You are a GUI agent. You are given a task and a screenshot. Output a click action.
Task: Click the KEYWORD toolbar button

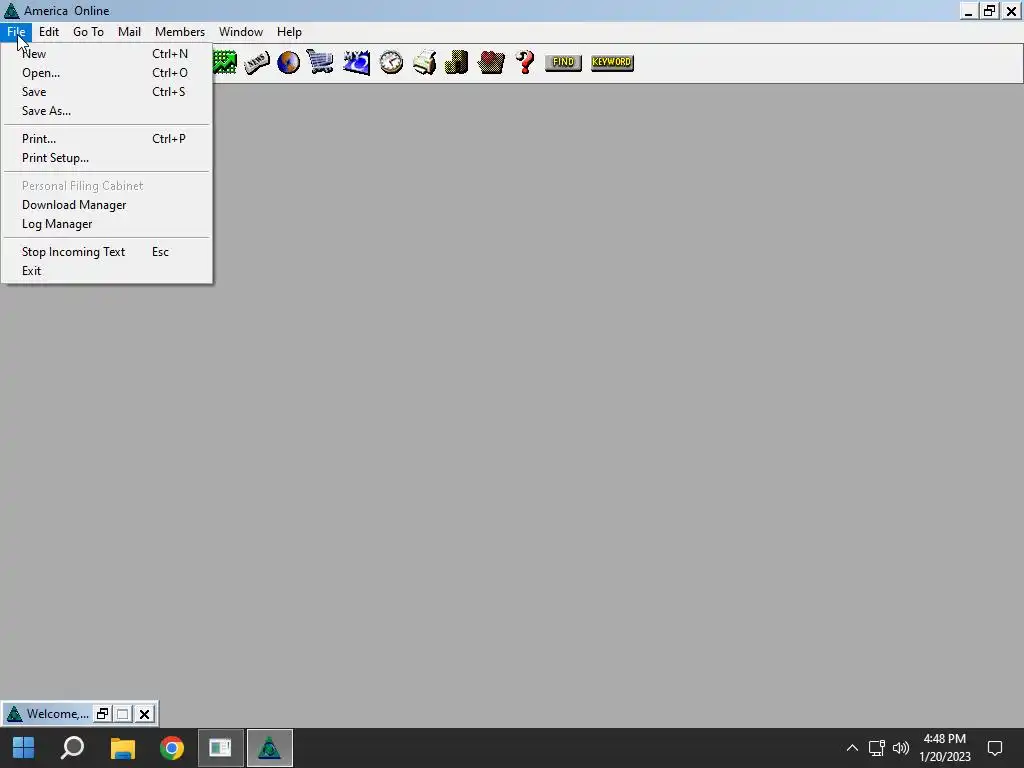coord(612,62)
